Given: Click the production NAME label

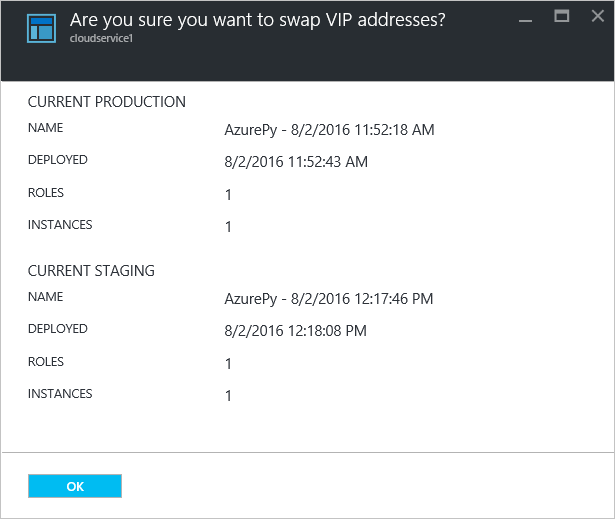Looking at the screenshot, I should [45, 128].
